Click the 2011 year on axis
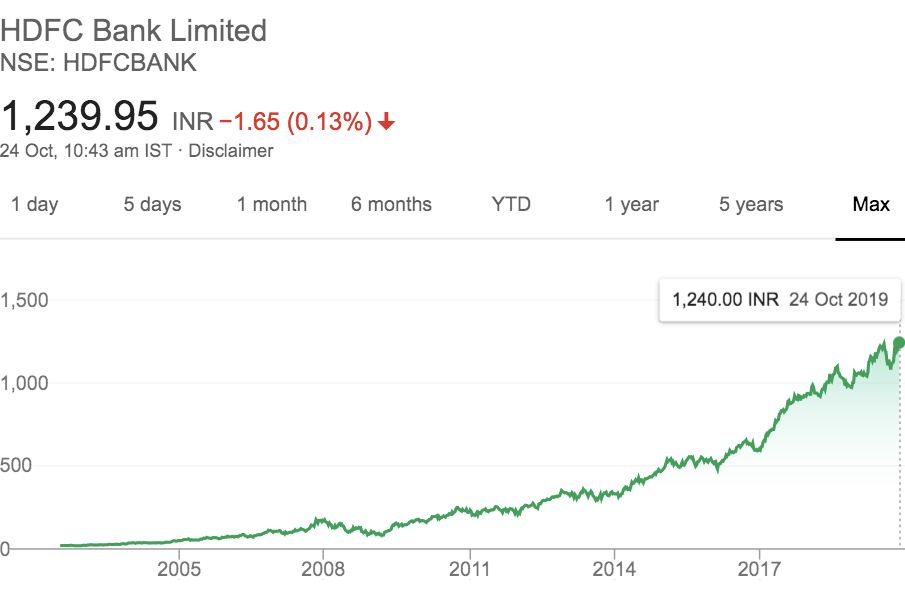Image resolution: width=905 pixels, height=592 pixels. pyautogui.click(x=469, y=570)
